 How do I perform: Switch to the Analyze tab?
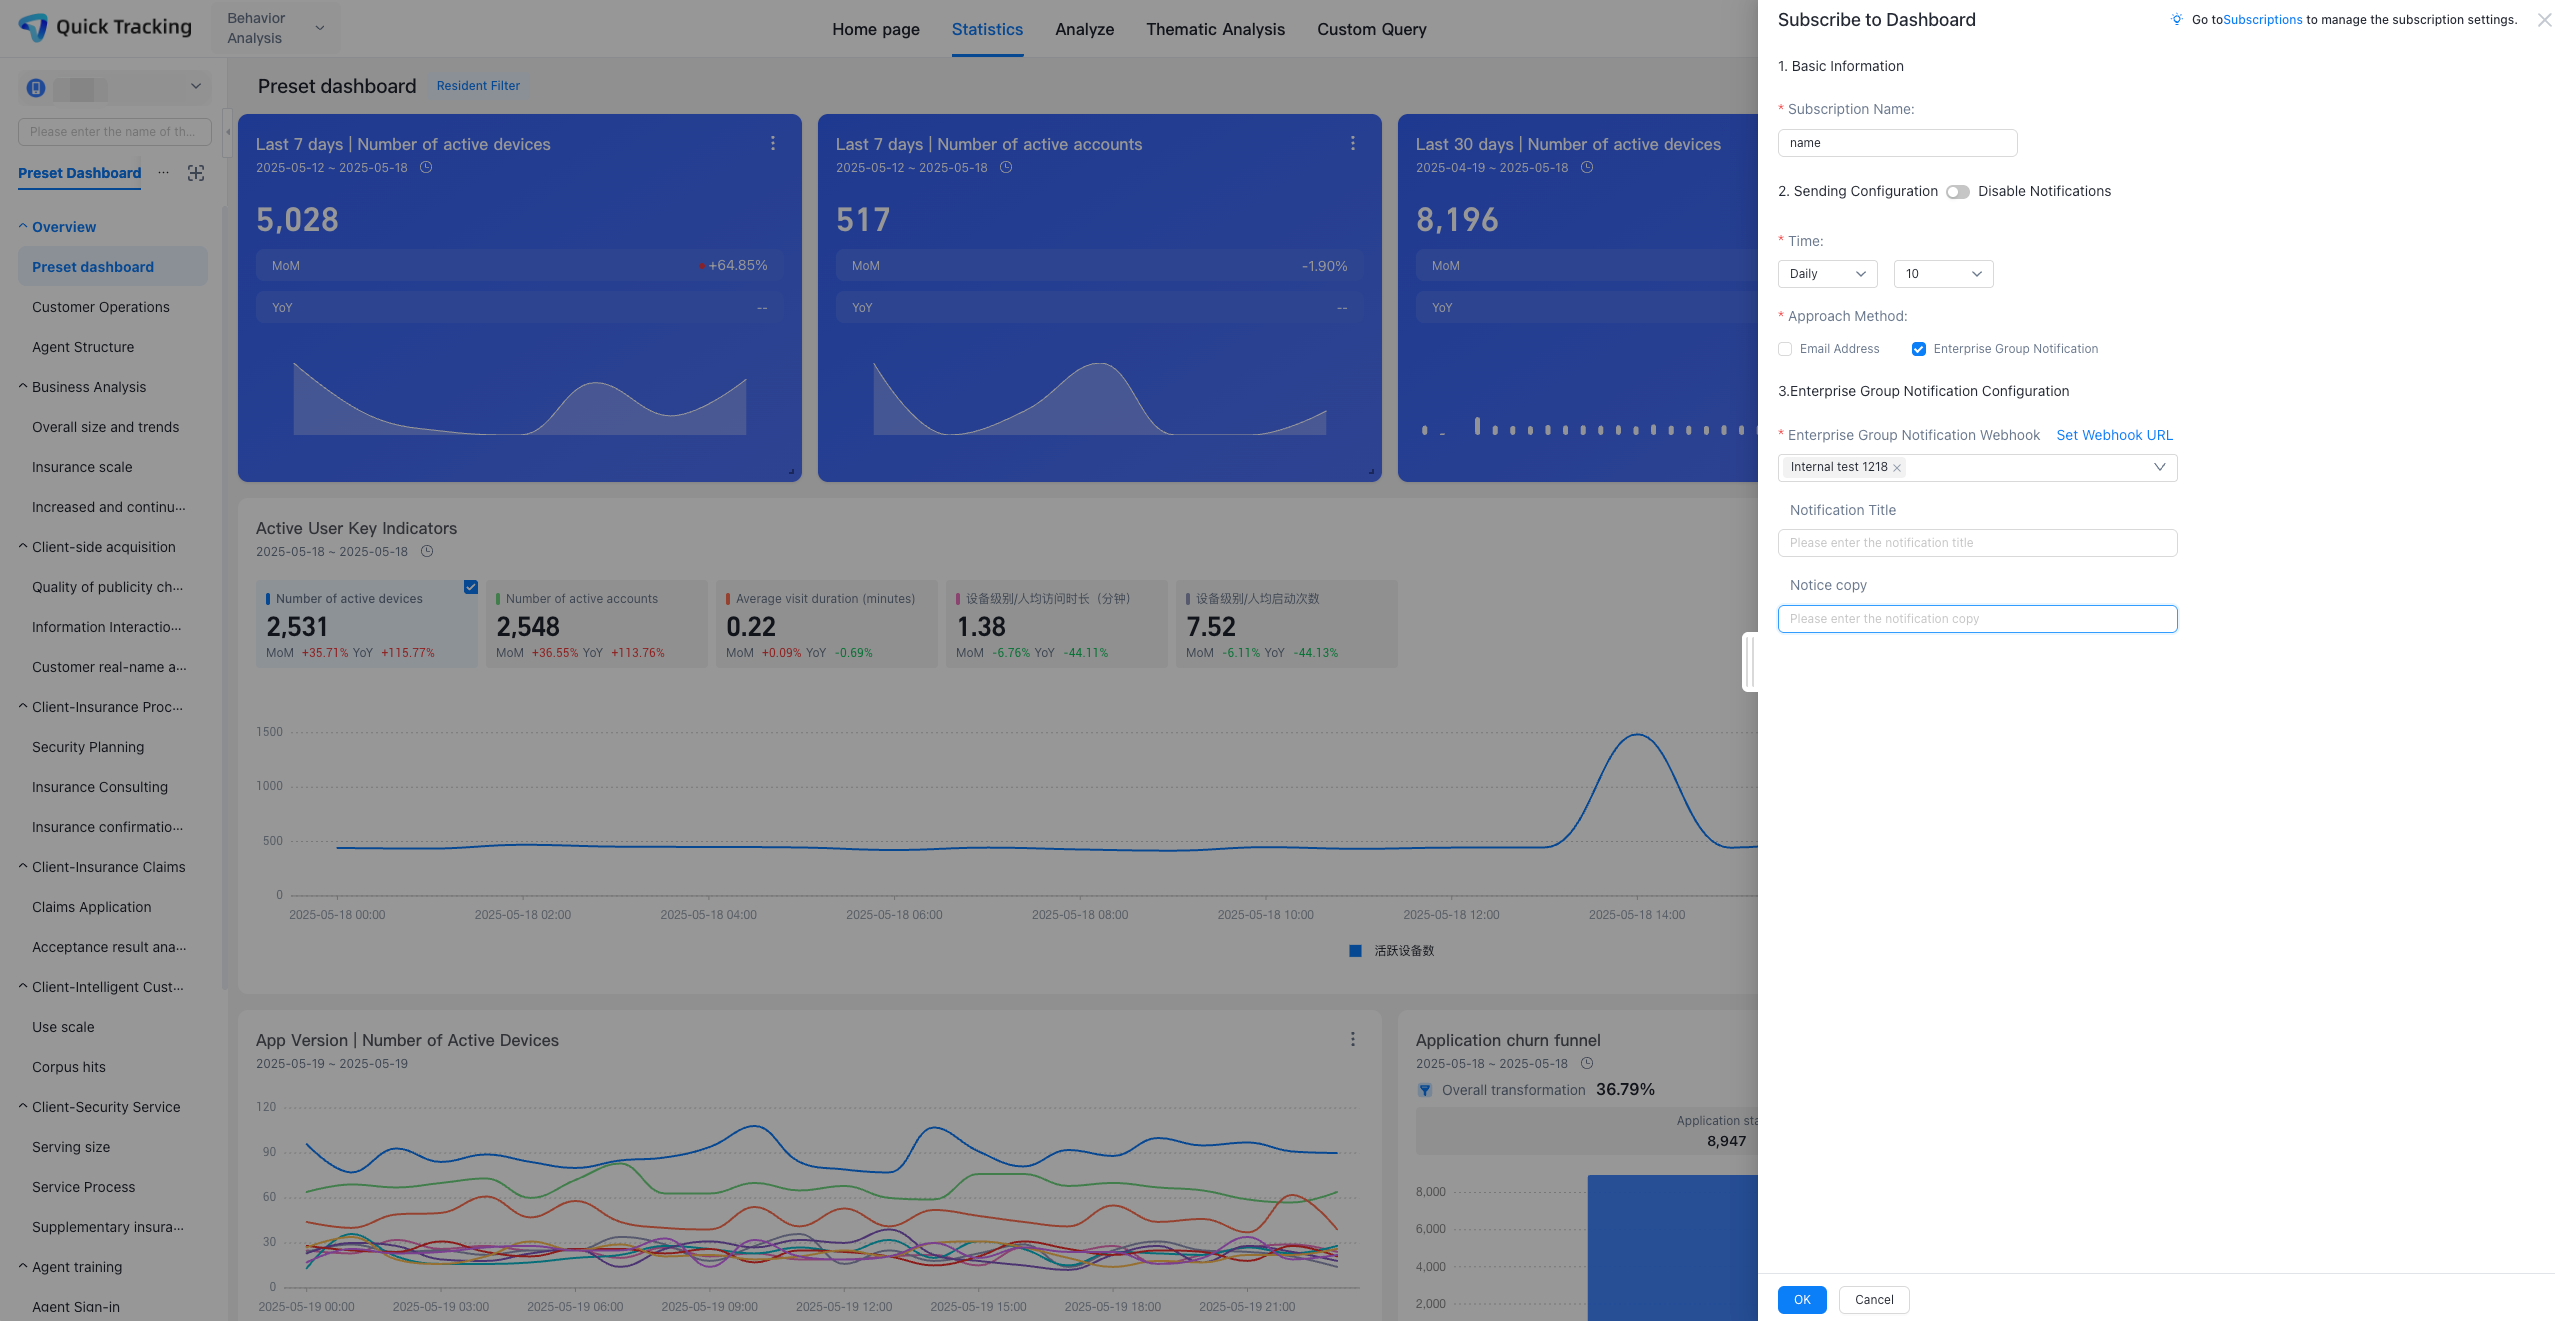coord(1084,29)
